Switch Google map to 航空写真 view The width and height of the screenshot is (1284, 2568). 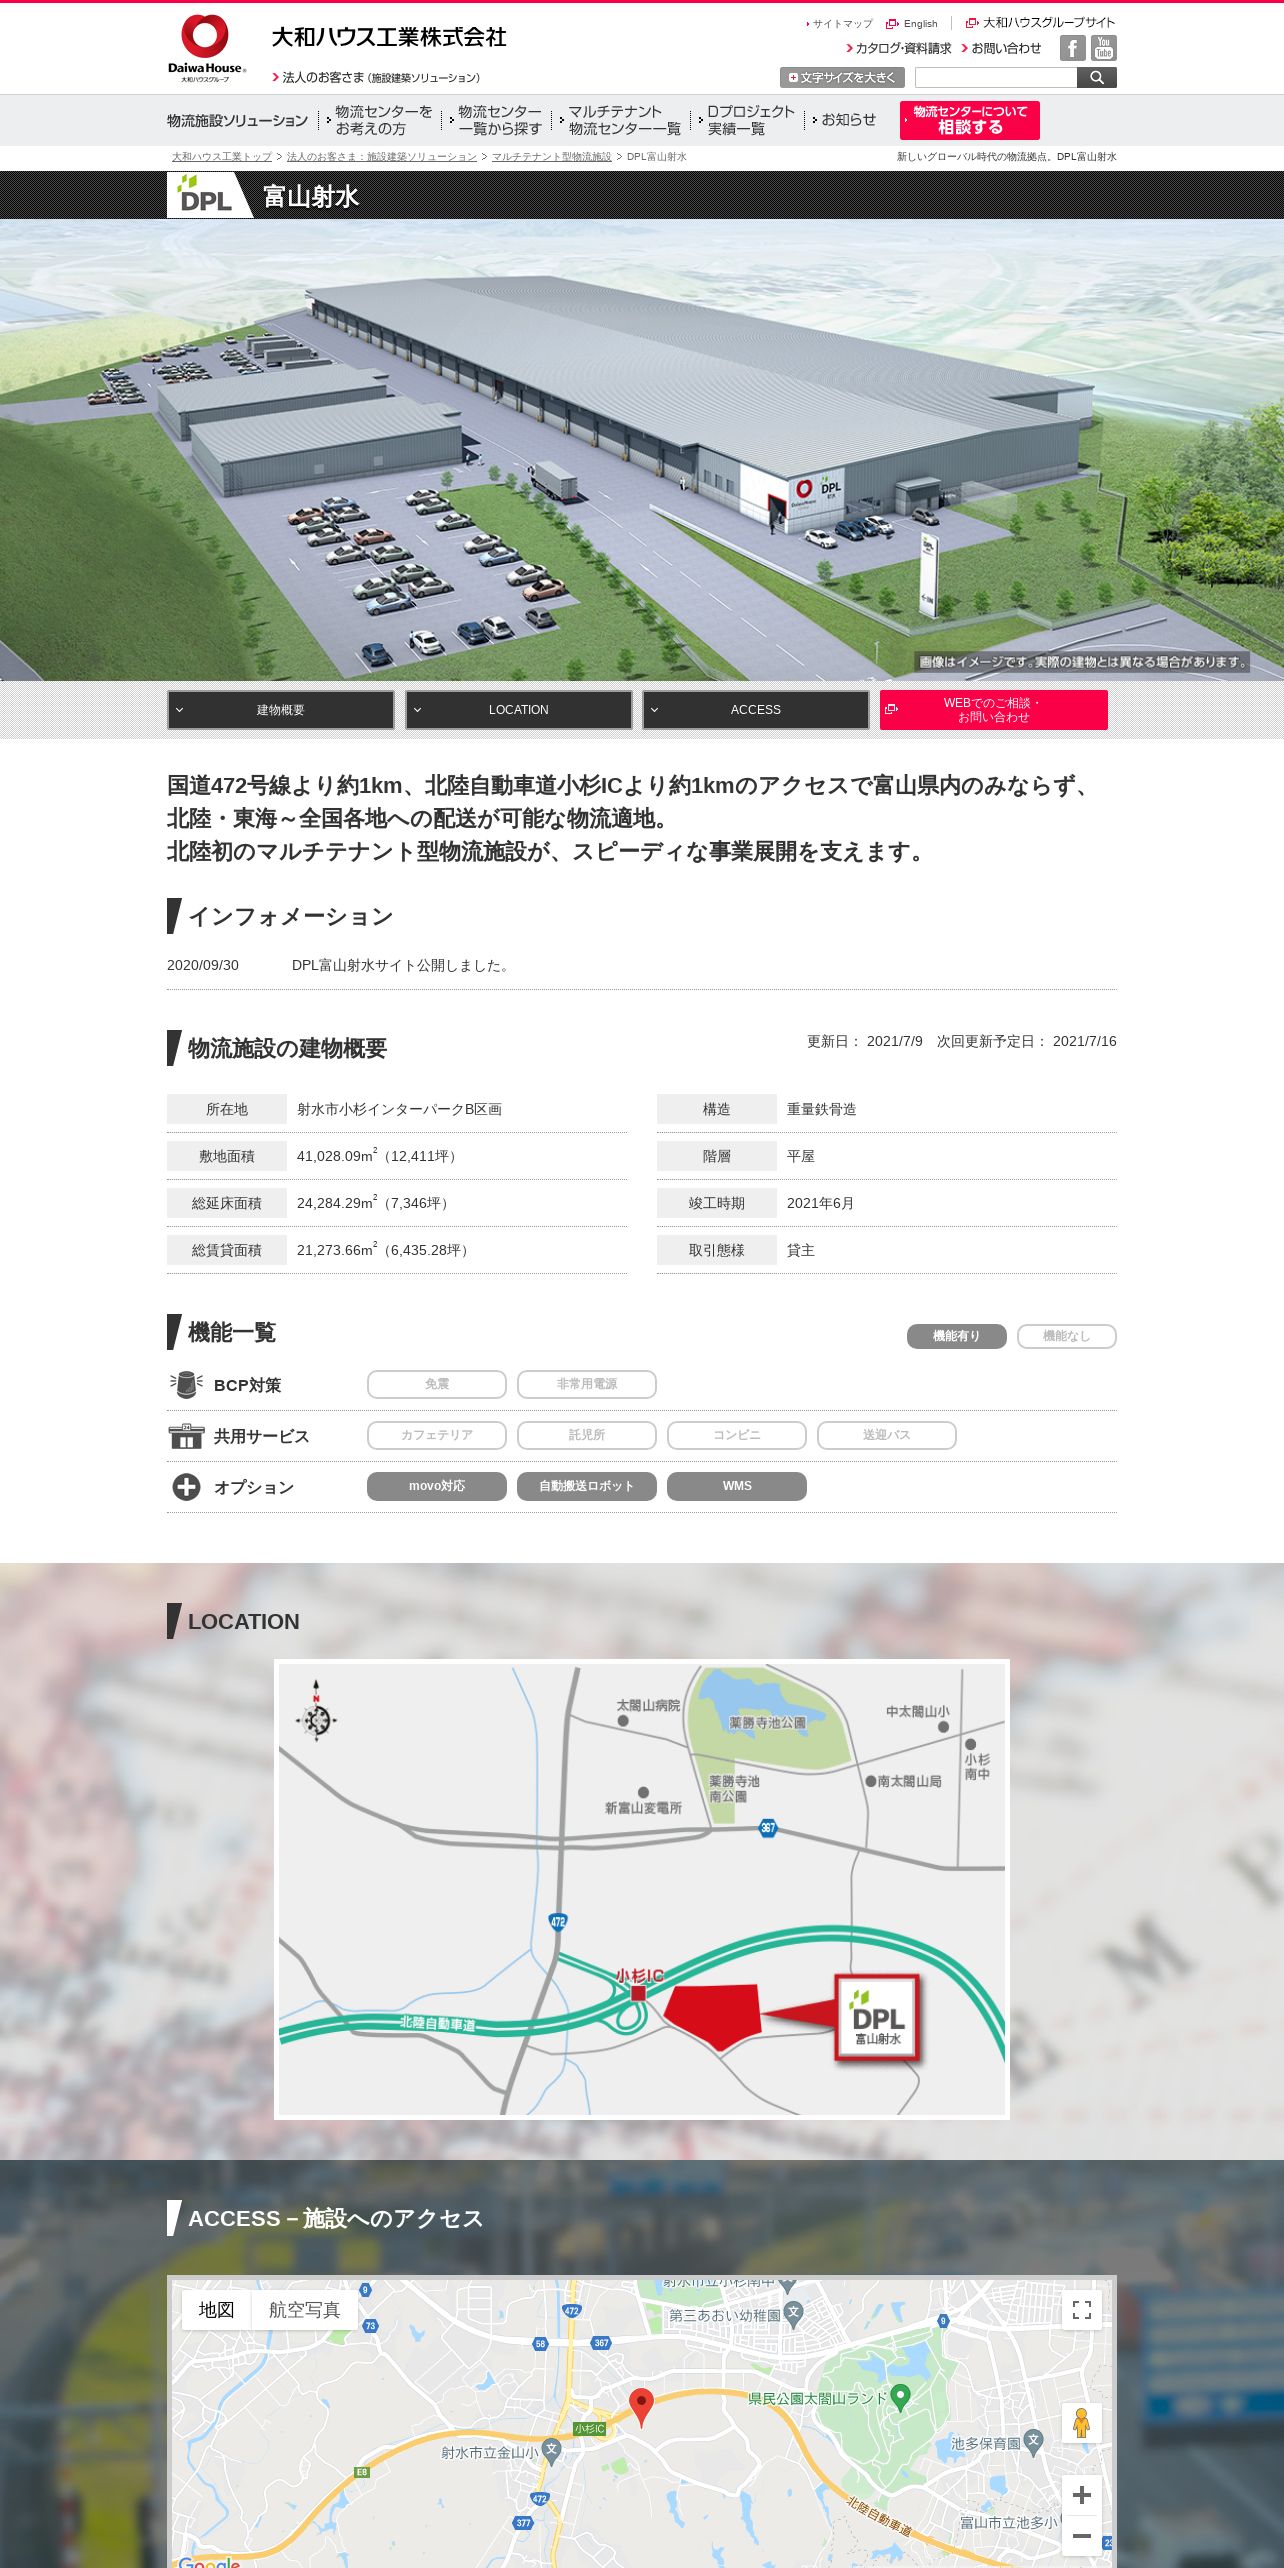point(304,2310)
